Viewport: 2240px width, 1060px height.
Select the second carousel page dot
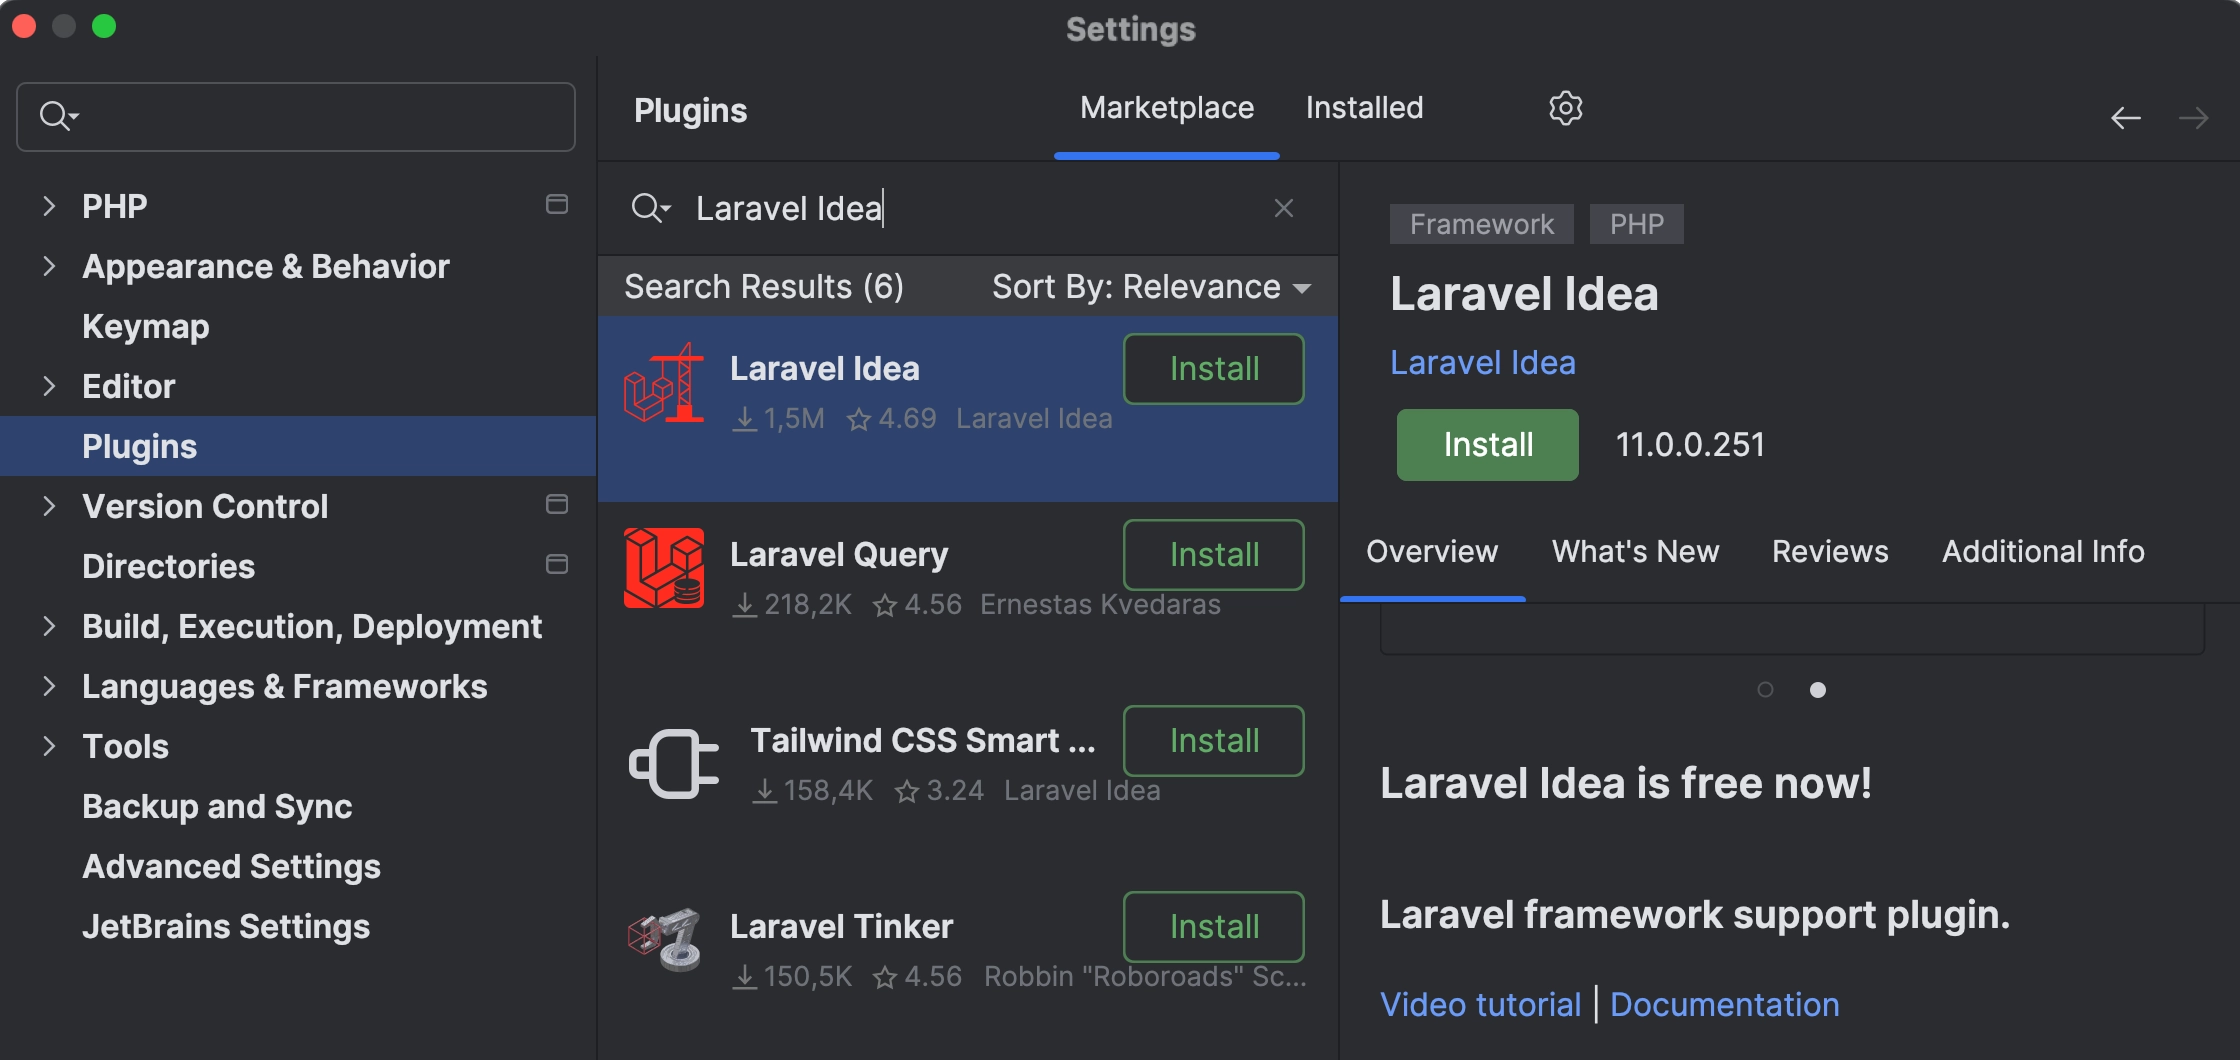coord(1818,690)
